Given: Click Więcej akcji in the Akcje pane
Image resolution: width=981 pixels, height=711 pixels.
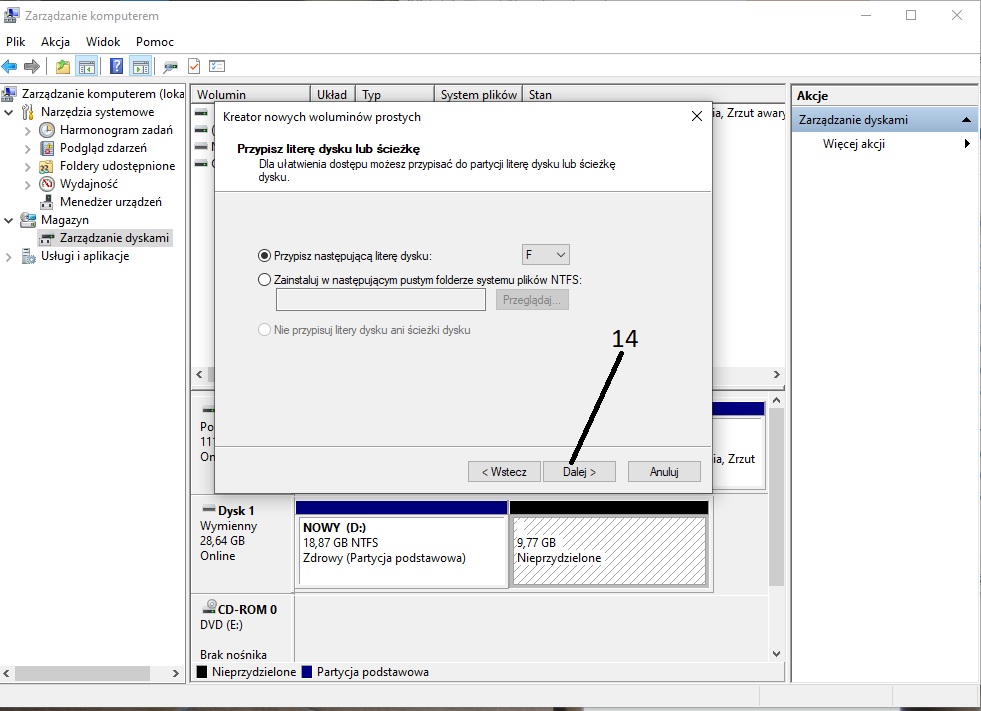Looking at the screenshot, I should click(x=853, y=144).
